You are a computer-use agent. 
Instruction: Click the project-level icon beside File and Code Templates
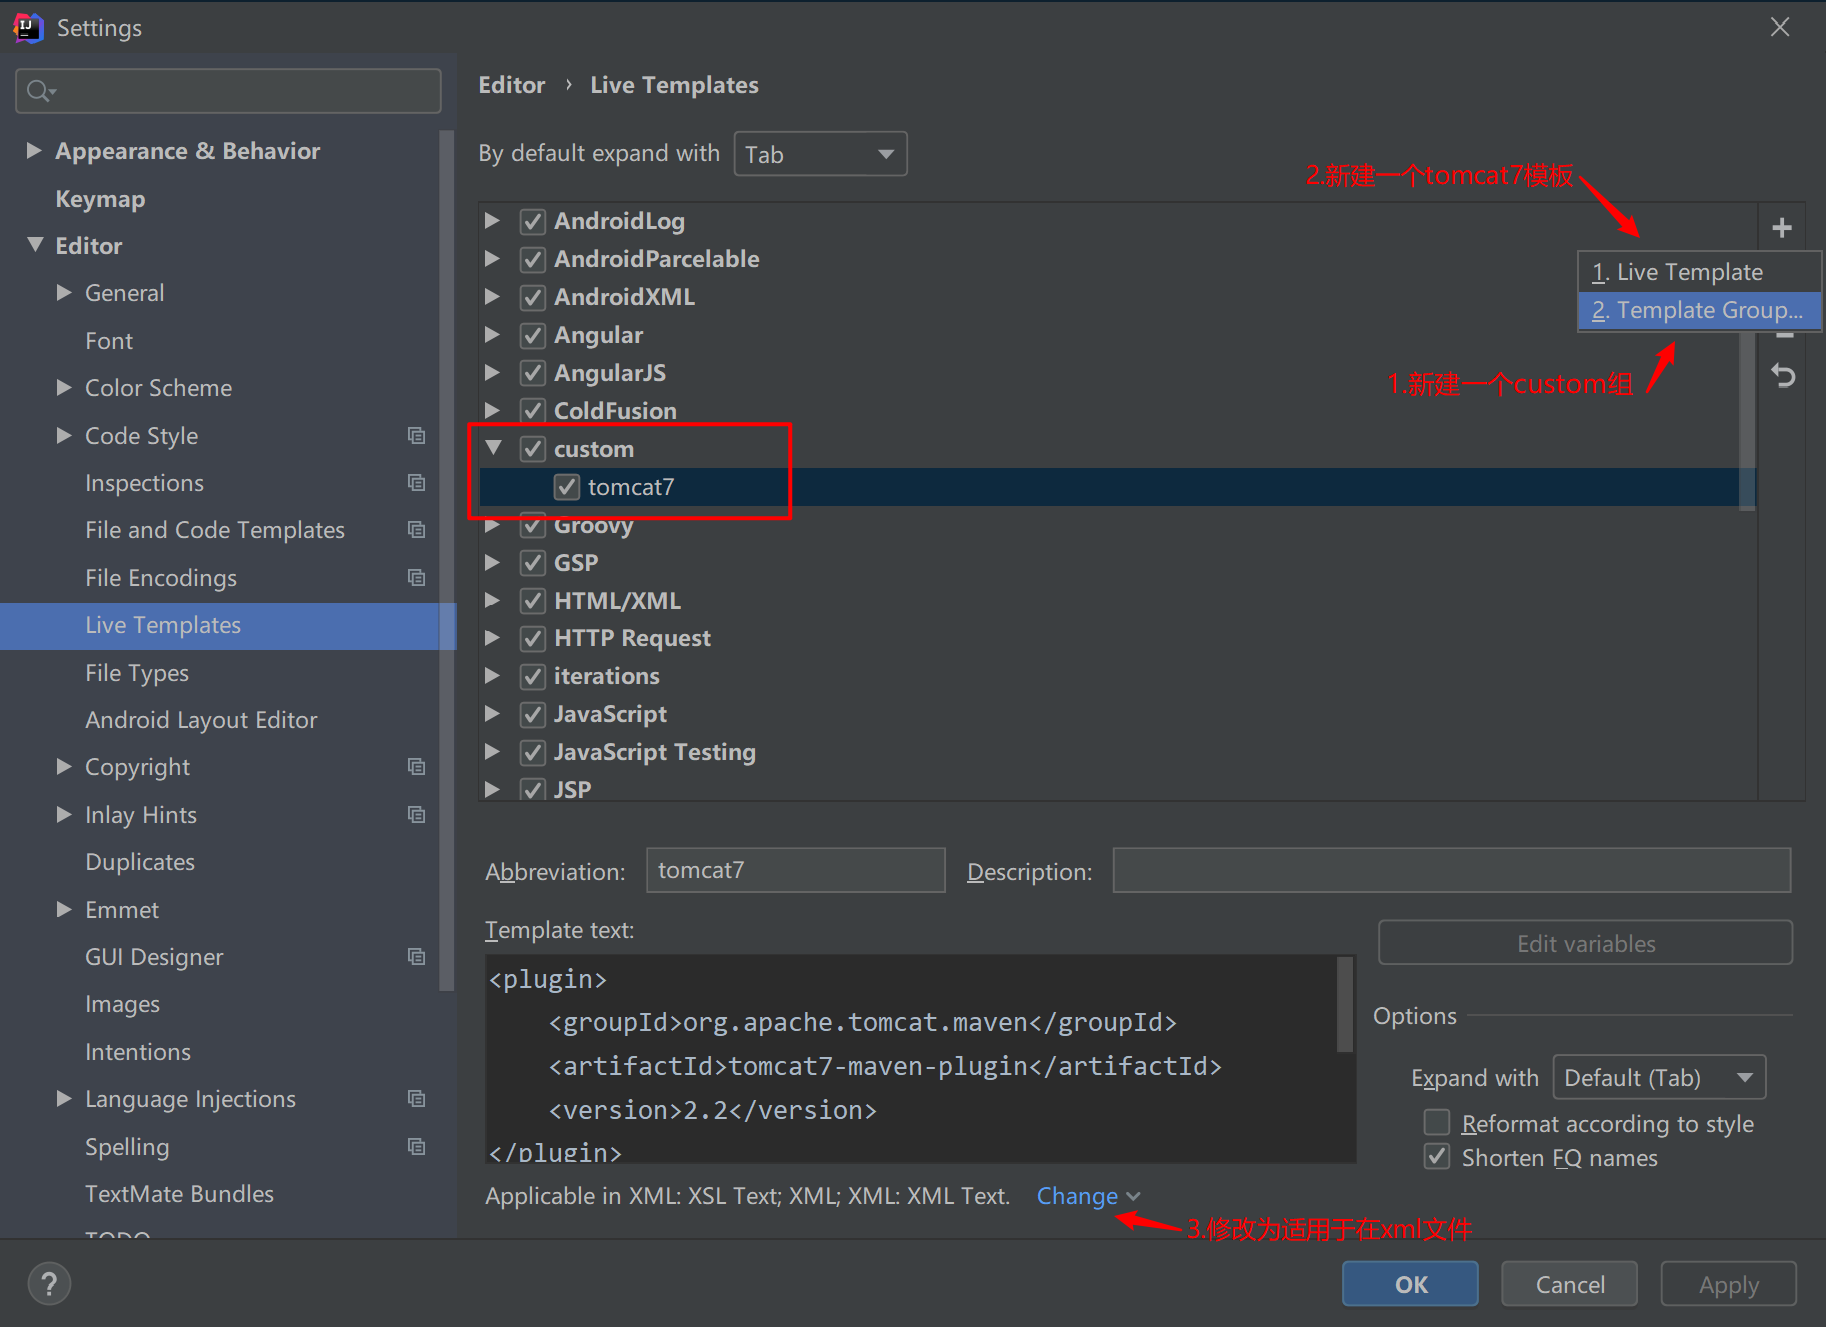click(x=416, y=530)
